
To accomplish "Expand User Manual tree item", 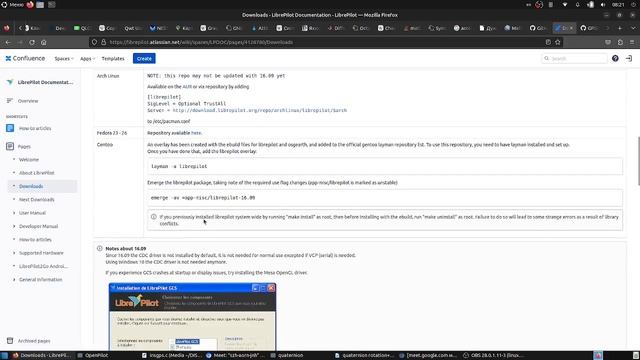I will click(14, 213).
